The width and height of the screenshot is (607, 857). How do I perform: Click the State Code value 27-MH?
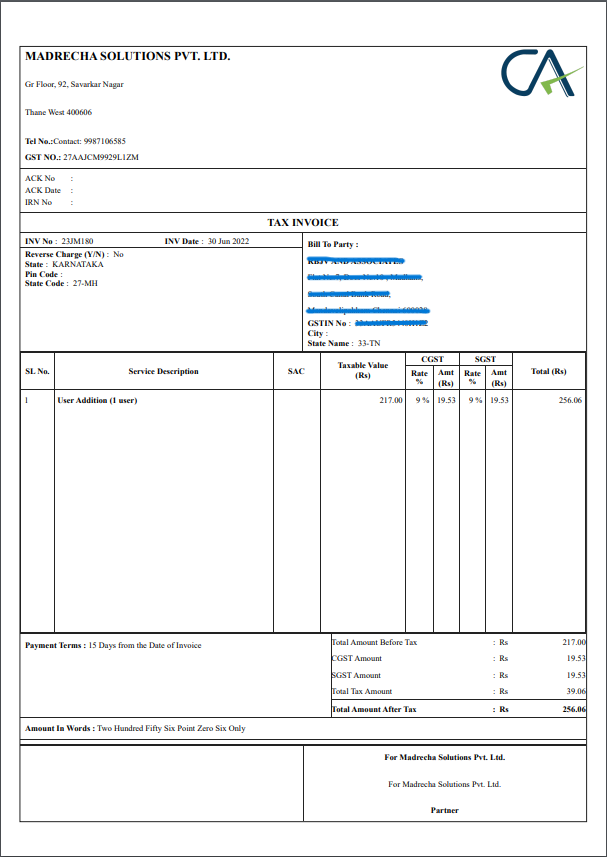click(x=85, y=284)
